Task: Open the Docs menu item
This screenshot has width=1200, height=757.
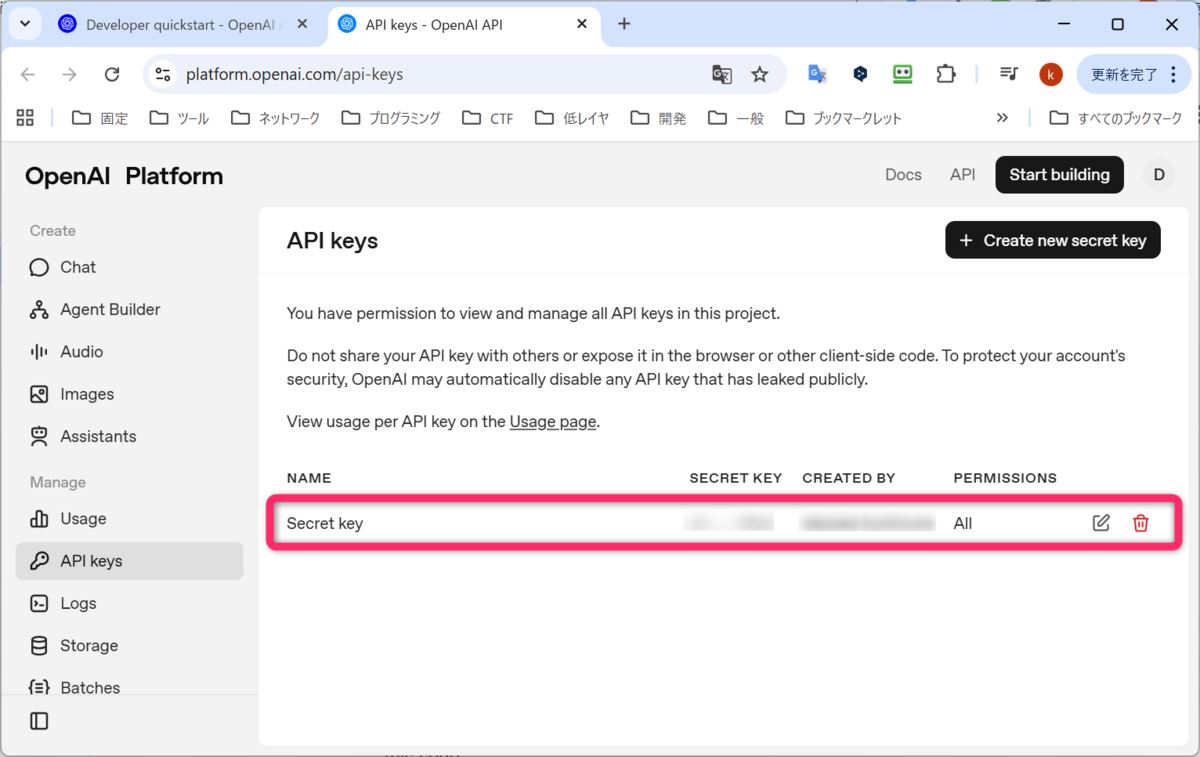Action: click(903, 174)
